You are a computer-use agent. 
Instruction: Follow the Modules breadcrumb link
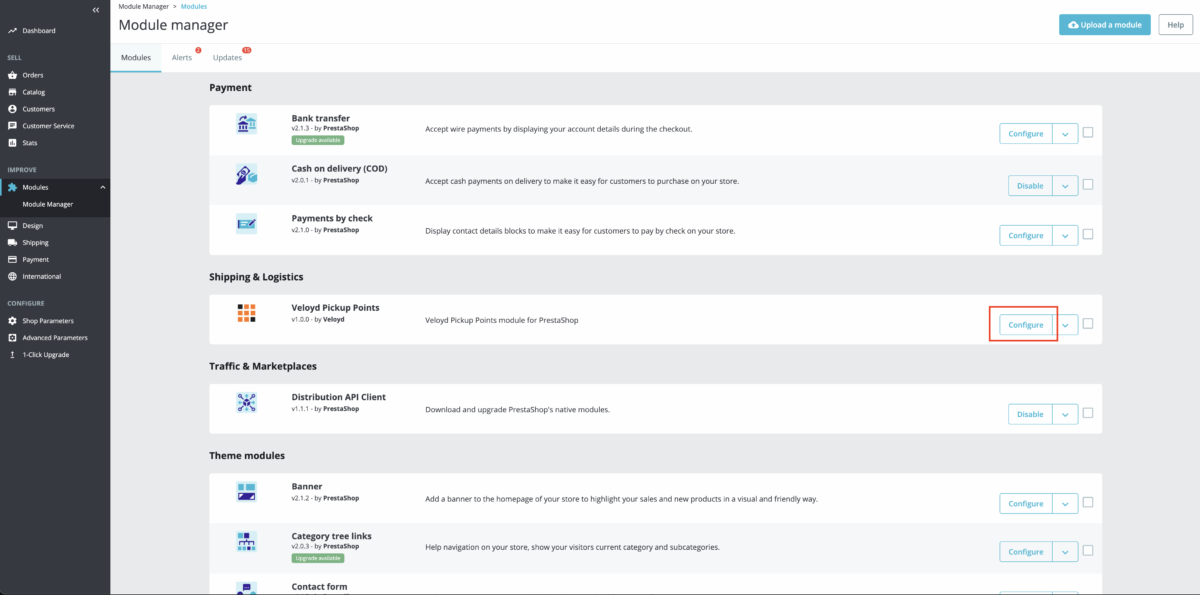[194, 7]
